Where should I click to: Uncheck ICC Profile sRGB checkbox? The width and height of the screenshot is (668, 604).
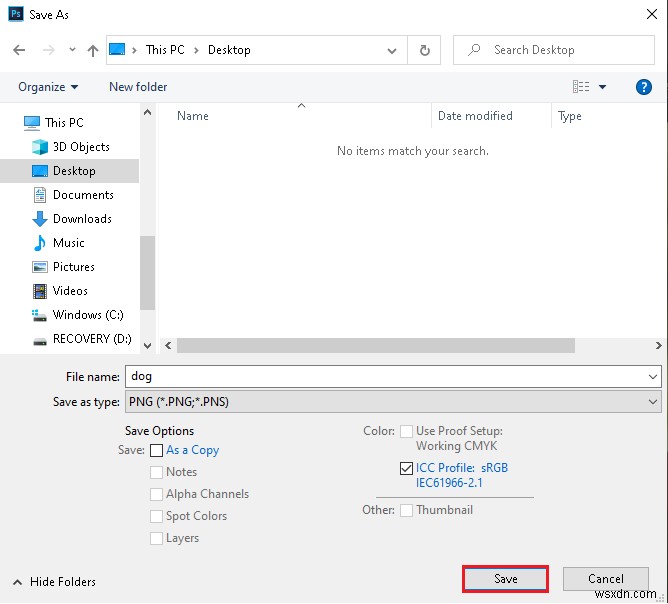406,469
